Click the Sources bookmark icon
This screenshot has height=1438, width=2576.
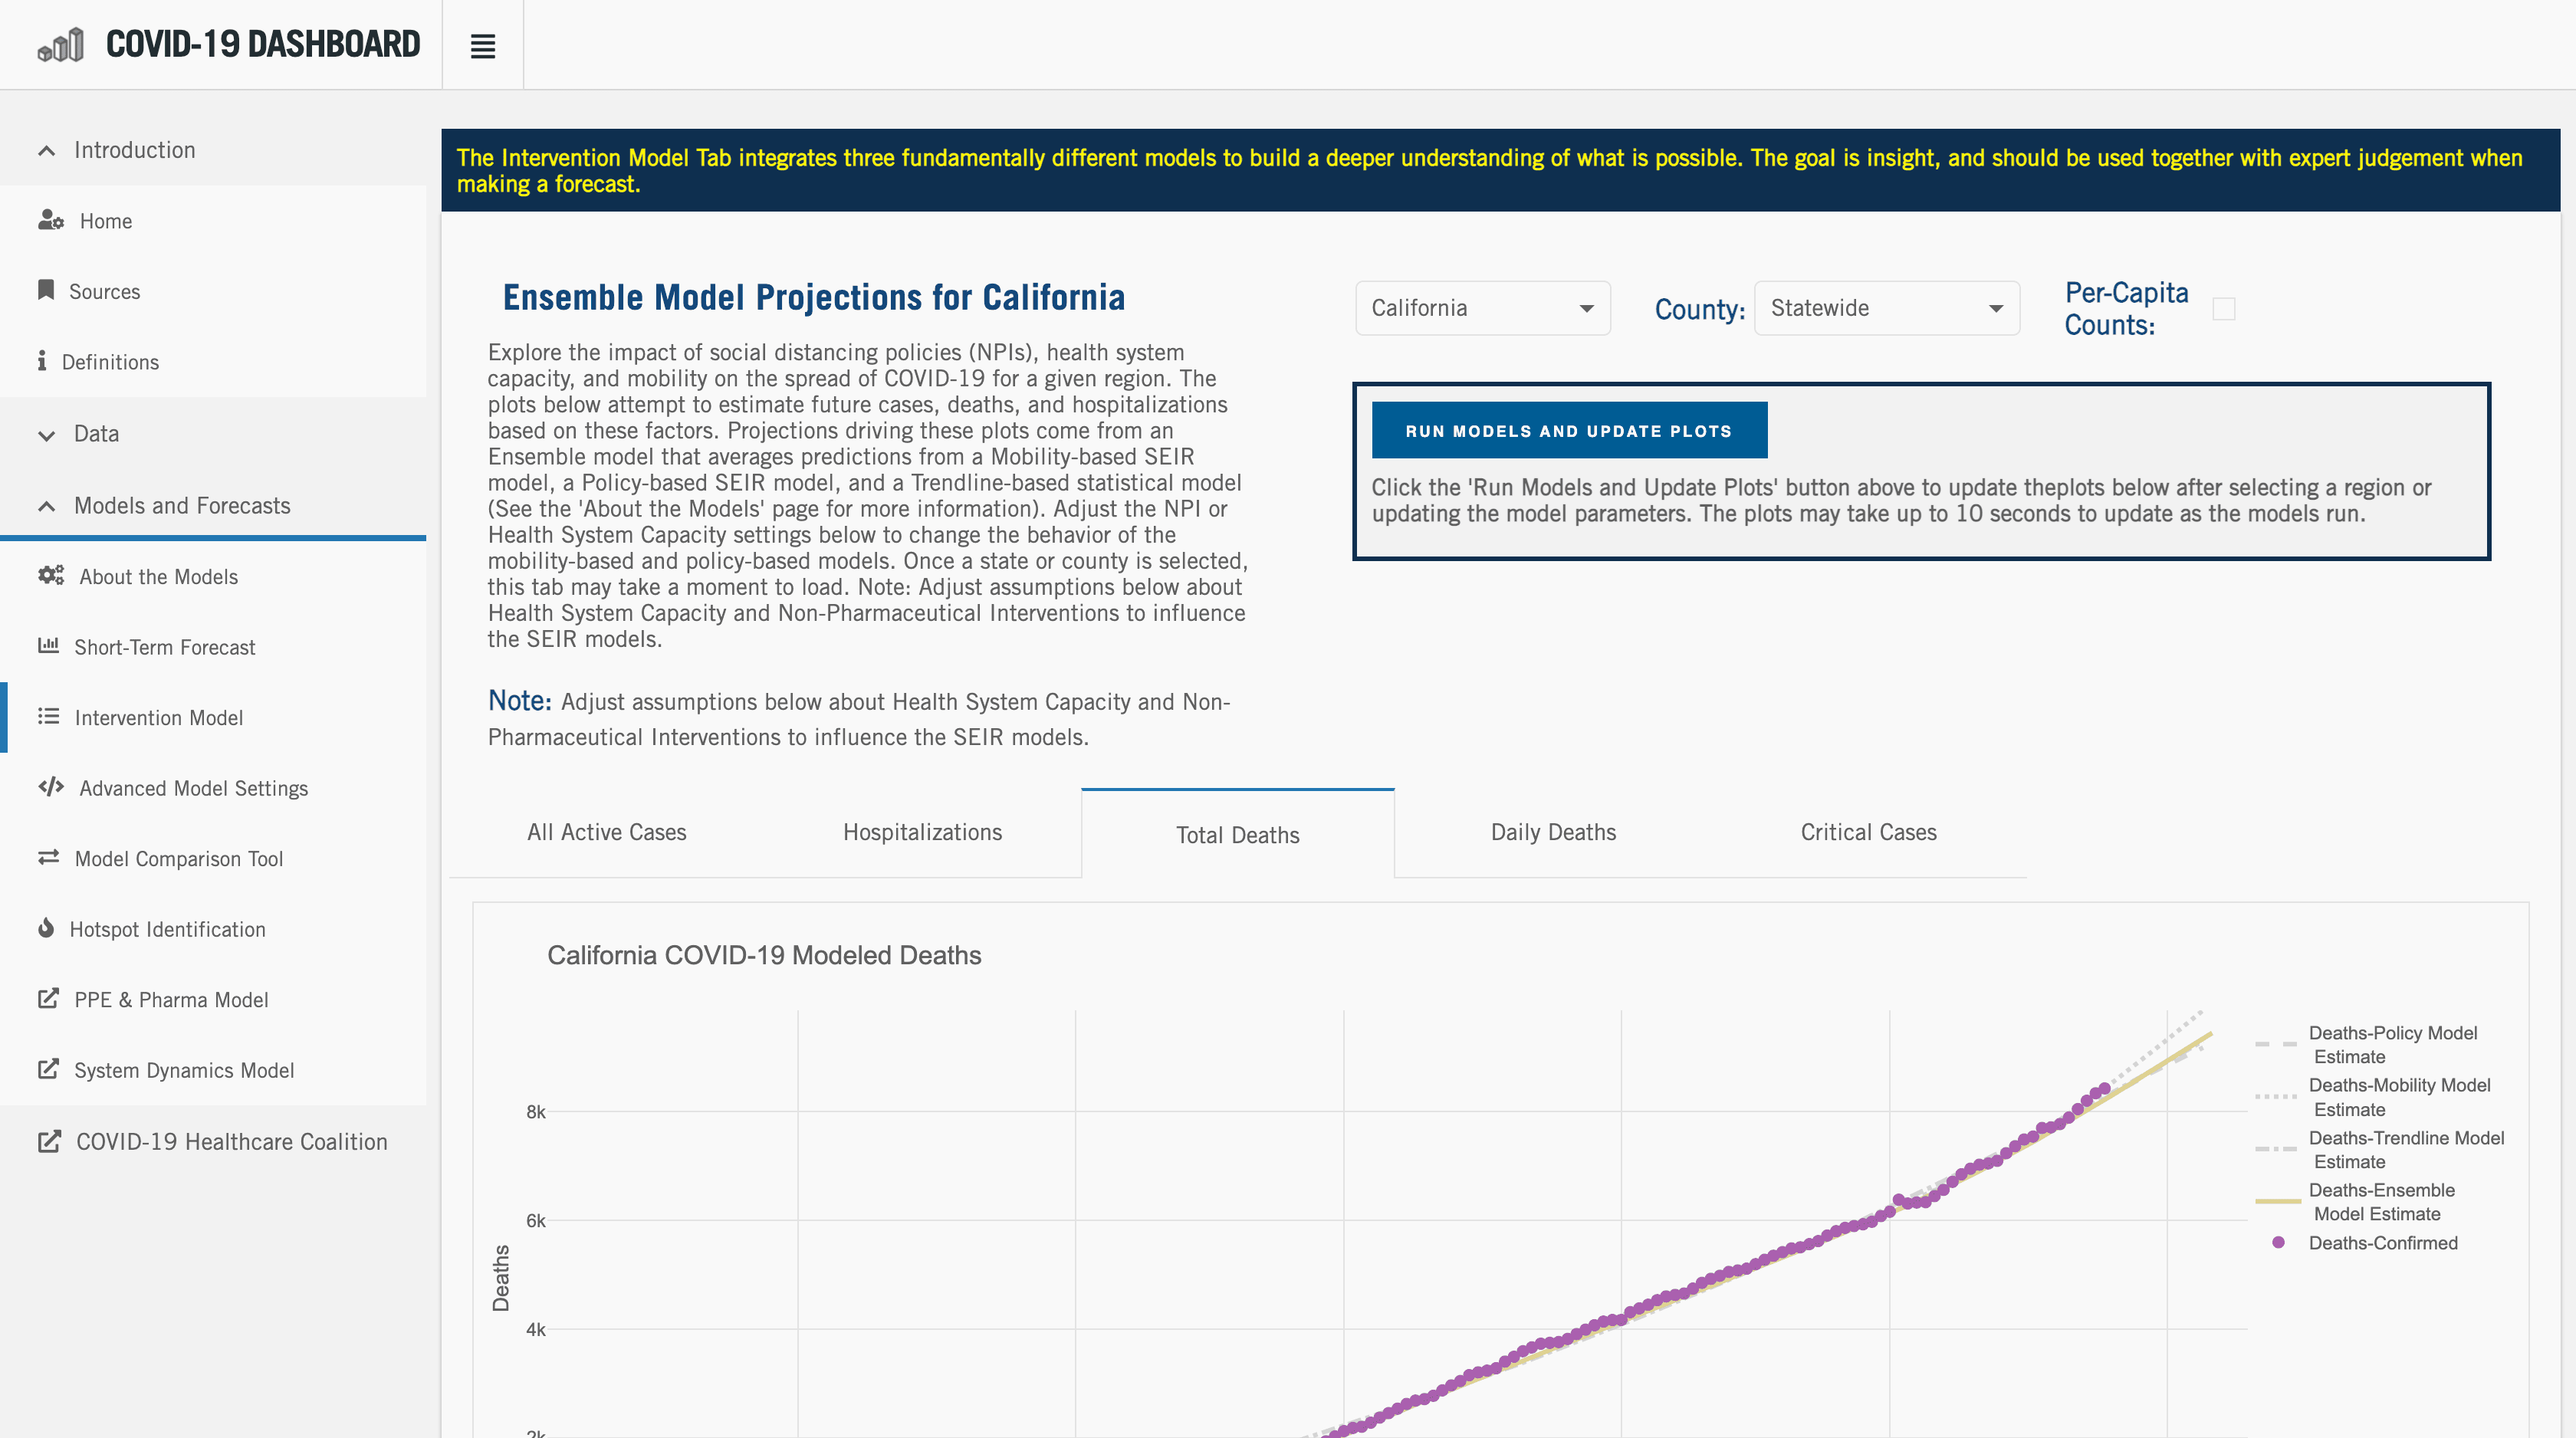point(46,290)
